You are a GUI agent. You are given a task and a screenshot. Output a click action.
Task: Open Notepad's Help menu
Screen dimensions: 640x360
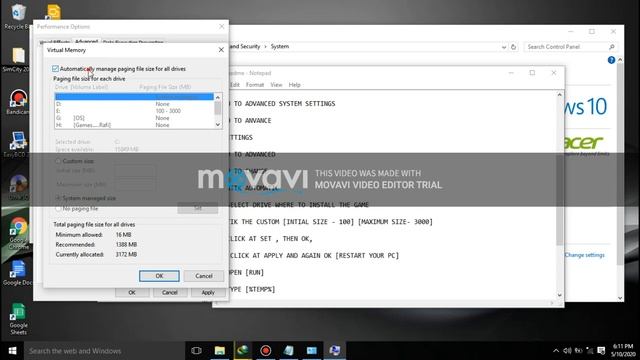point(294,85)
